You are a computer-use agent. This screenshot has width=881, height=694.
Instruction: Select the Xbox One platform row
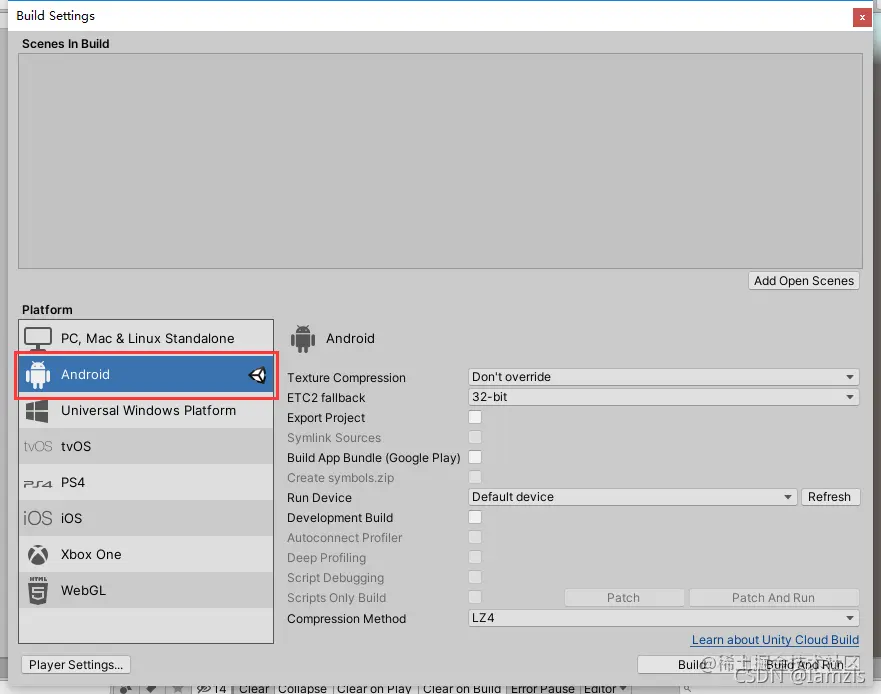(146, 554)
